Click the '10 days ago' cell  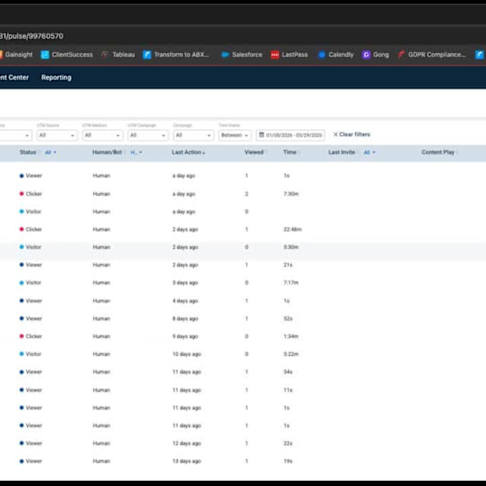coord(187,354)
